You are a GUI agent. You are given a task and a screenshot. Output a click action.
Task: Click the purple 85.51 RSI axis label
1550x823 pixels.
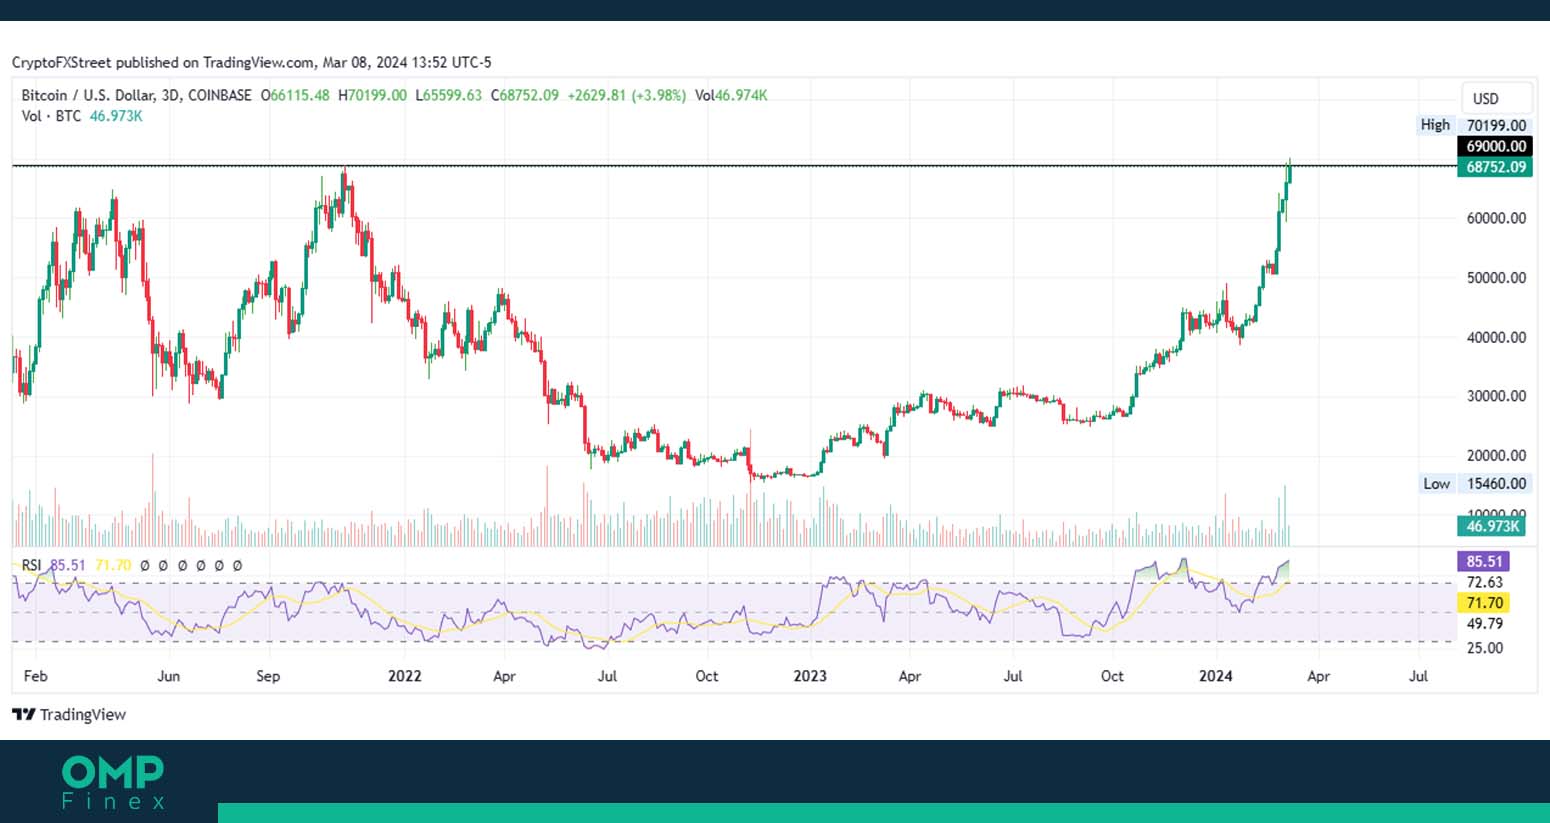coord(1484,561)
